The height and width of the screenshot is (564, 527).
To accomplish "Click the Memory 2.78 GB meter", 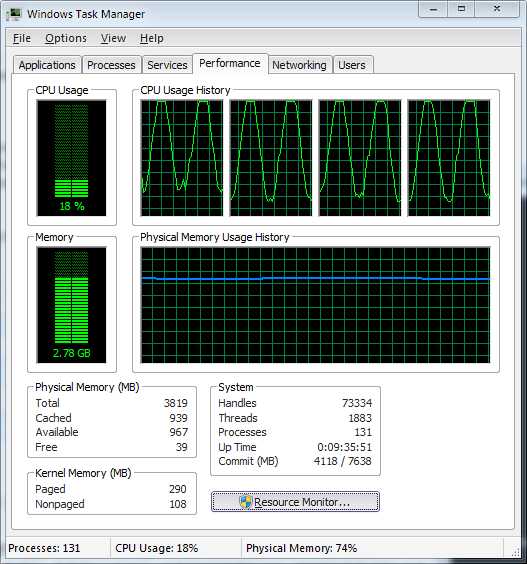I will click(x=72, y=305).
